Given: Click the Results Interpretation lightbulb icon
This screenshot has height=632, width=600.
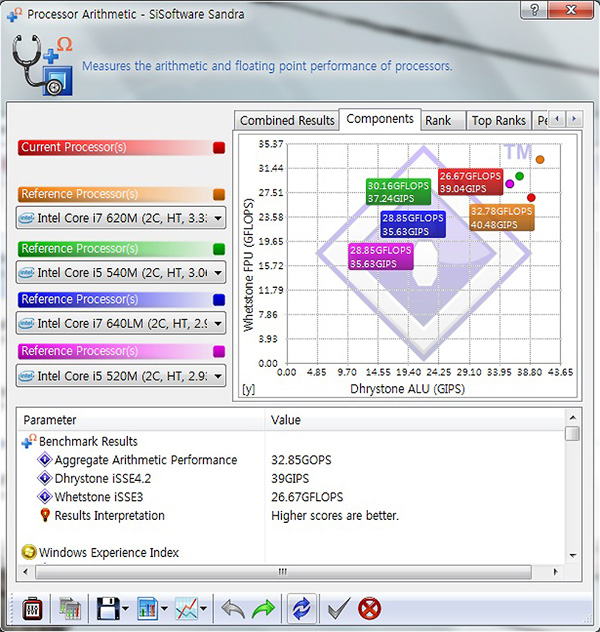Looking at the screenshot, I should pos(45,515).
